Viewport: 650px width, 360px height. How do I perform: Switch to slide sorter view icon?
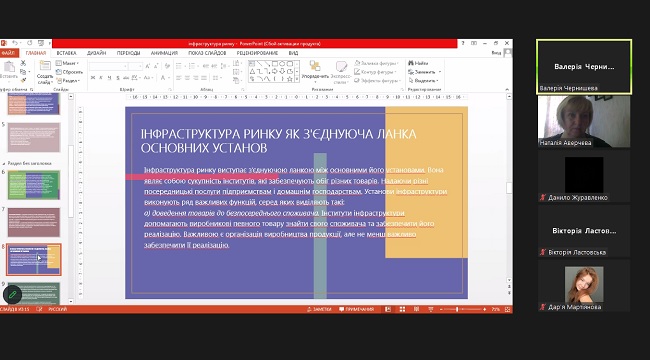tap(402, 309)
